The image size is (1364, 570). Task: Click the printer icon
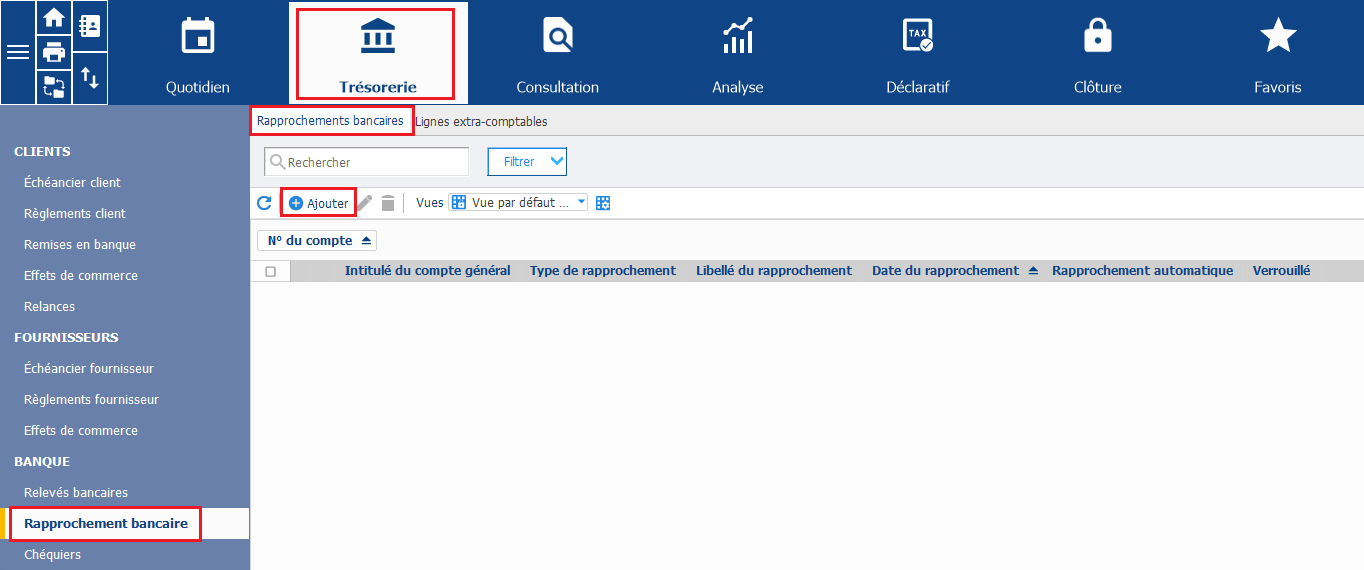54,52
